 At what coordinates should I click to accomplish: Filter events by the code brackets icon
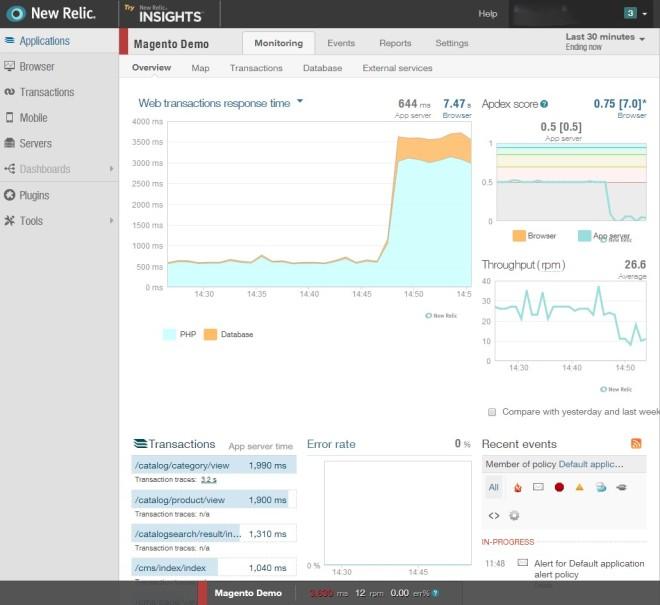494,515
